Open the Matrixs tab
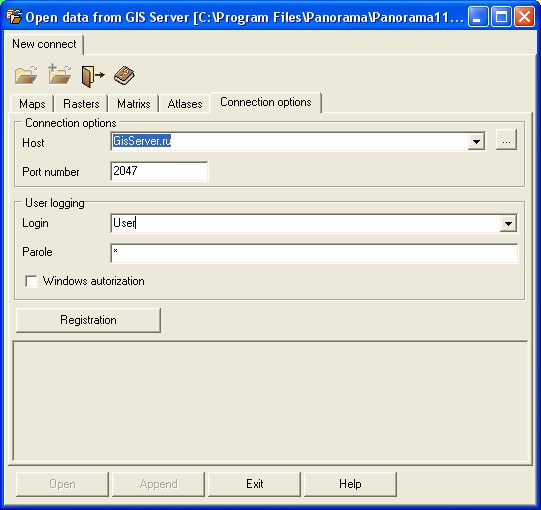The height and width of the screenshot is (510, 541). [x=134, y=104]
